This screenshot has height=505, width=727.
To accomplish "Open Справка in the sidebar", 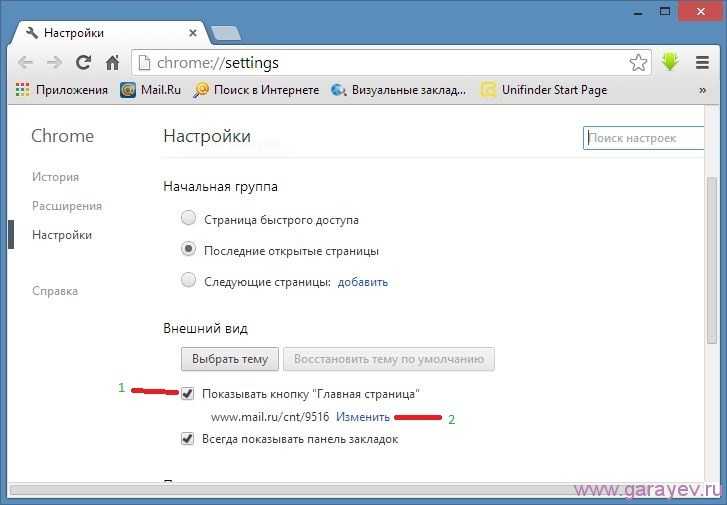I will click(55, 291).
